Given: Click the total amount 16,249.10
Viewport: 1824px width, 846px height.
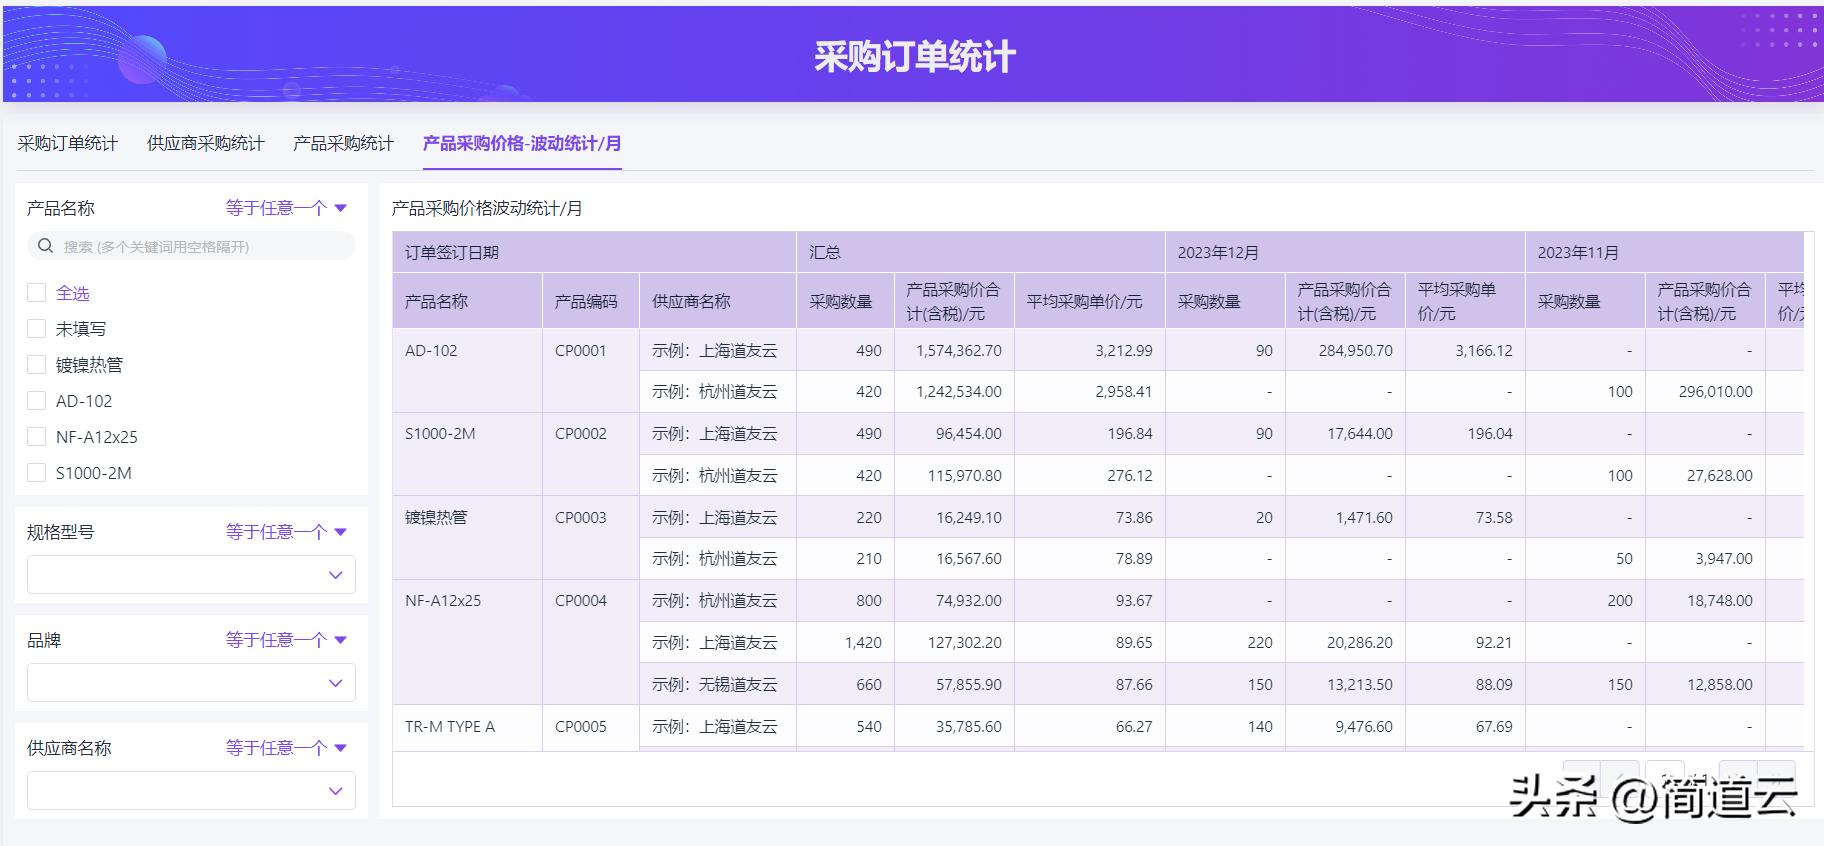Looking at the screenshot, I should tap(968, 518).
